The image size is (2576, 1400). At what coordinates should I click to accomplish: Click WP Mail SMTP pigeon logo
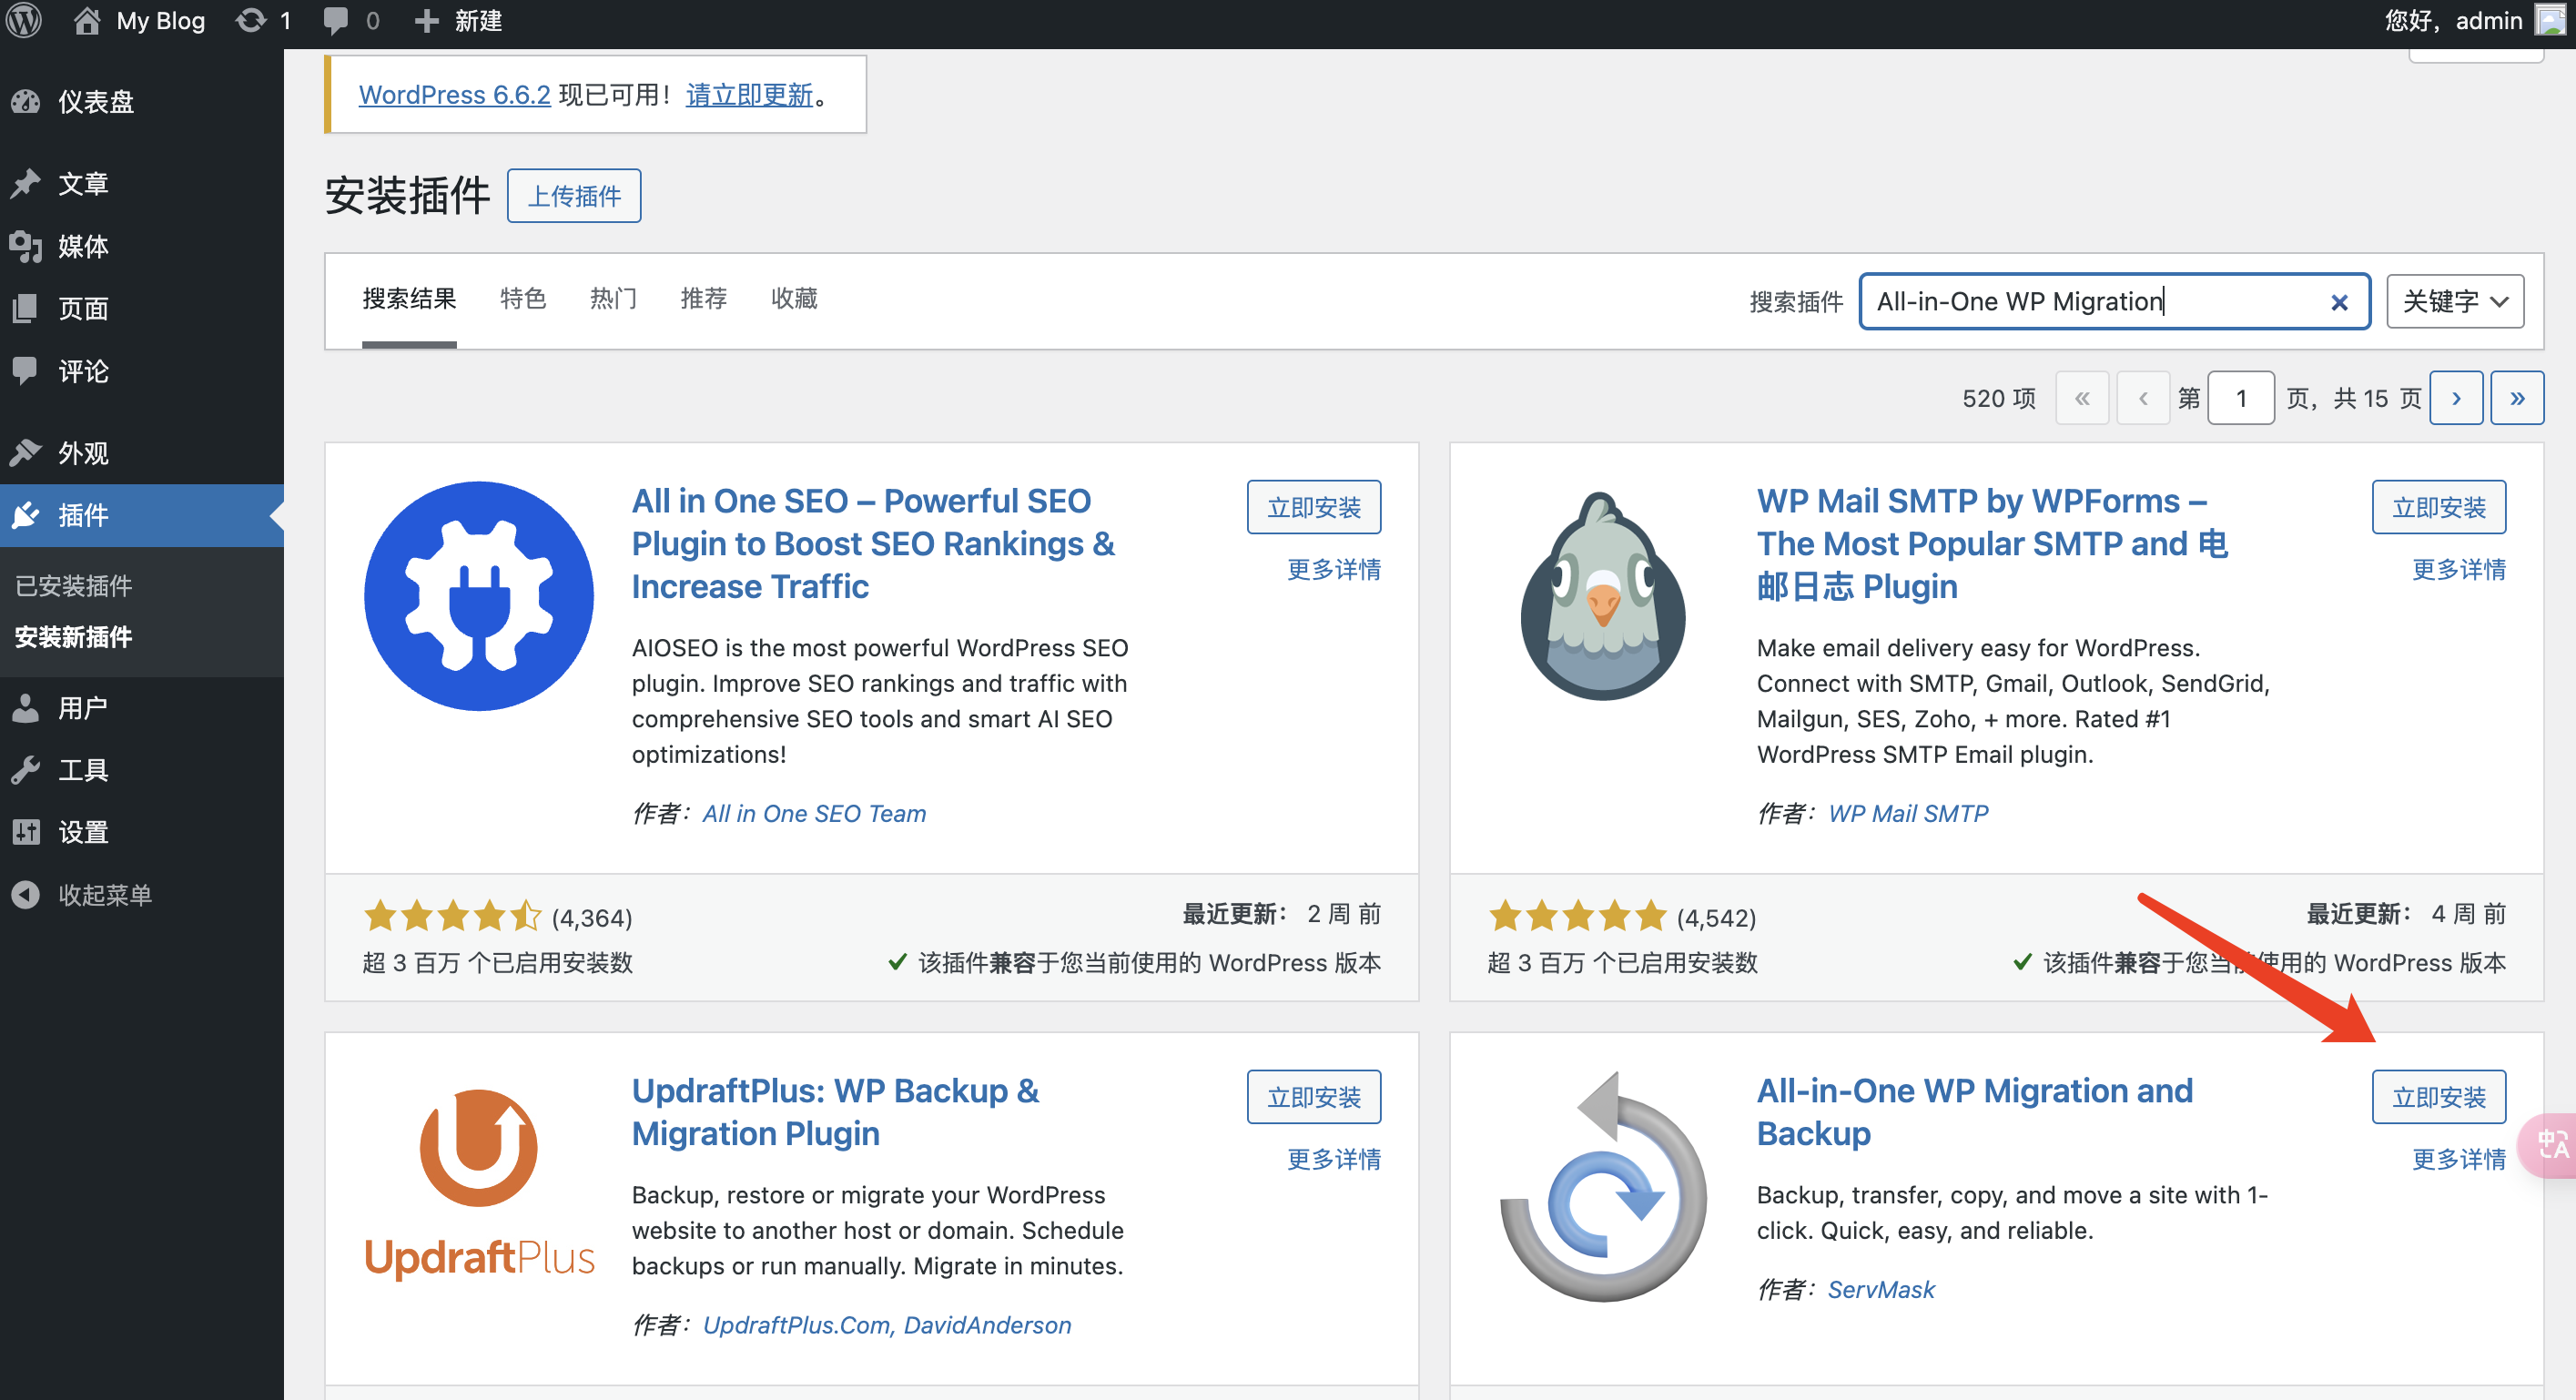click(1603, 596)
